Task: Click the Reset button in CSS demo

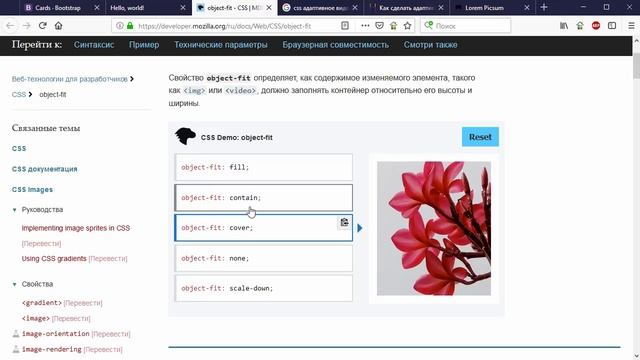Action: click(x=480, y=137)
